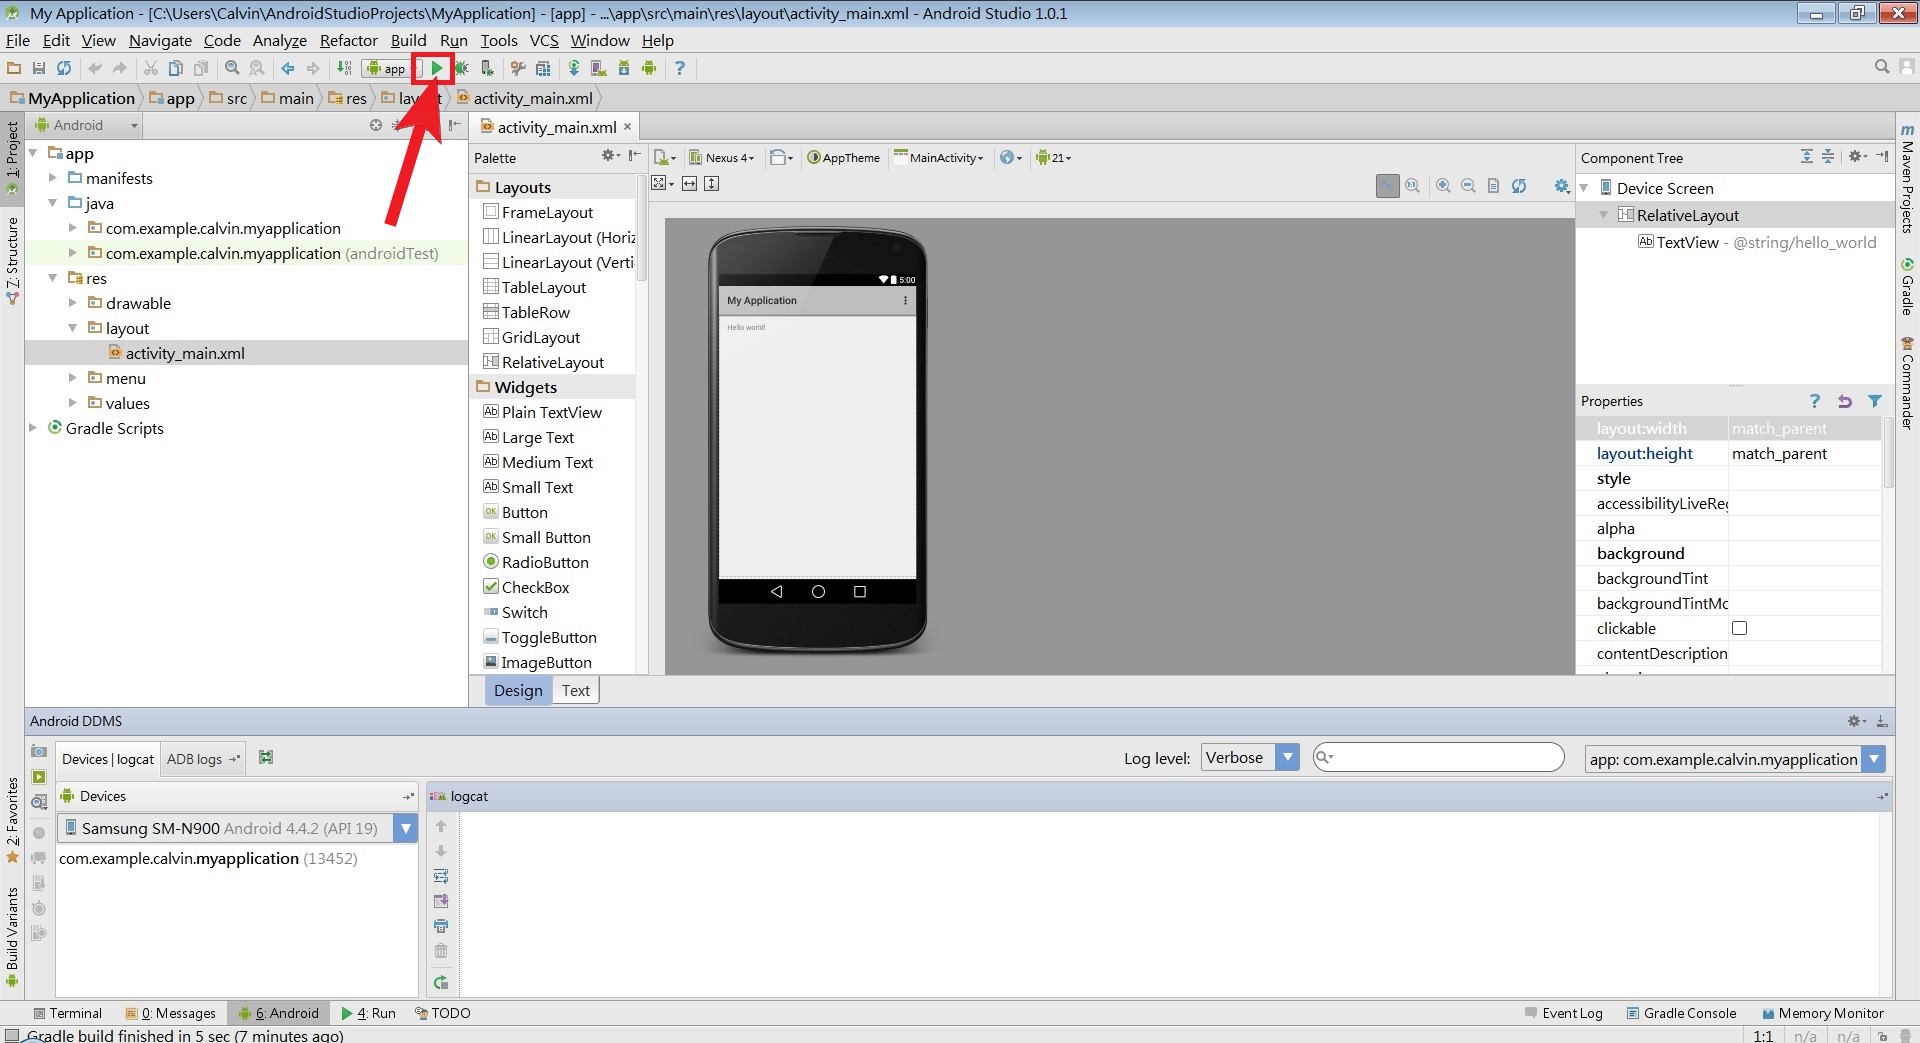Open the 4: Run tool window
The width and height of the screenshot is (1920, 1043).
coord(368,1013)
